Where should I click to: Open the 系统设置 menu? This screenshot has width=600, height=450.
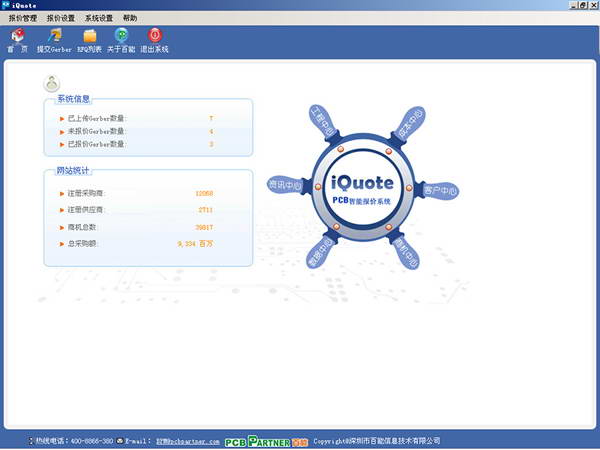tap(99, 18)
